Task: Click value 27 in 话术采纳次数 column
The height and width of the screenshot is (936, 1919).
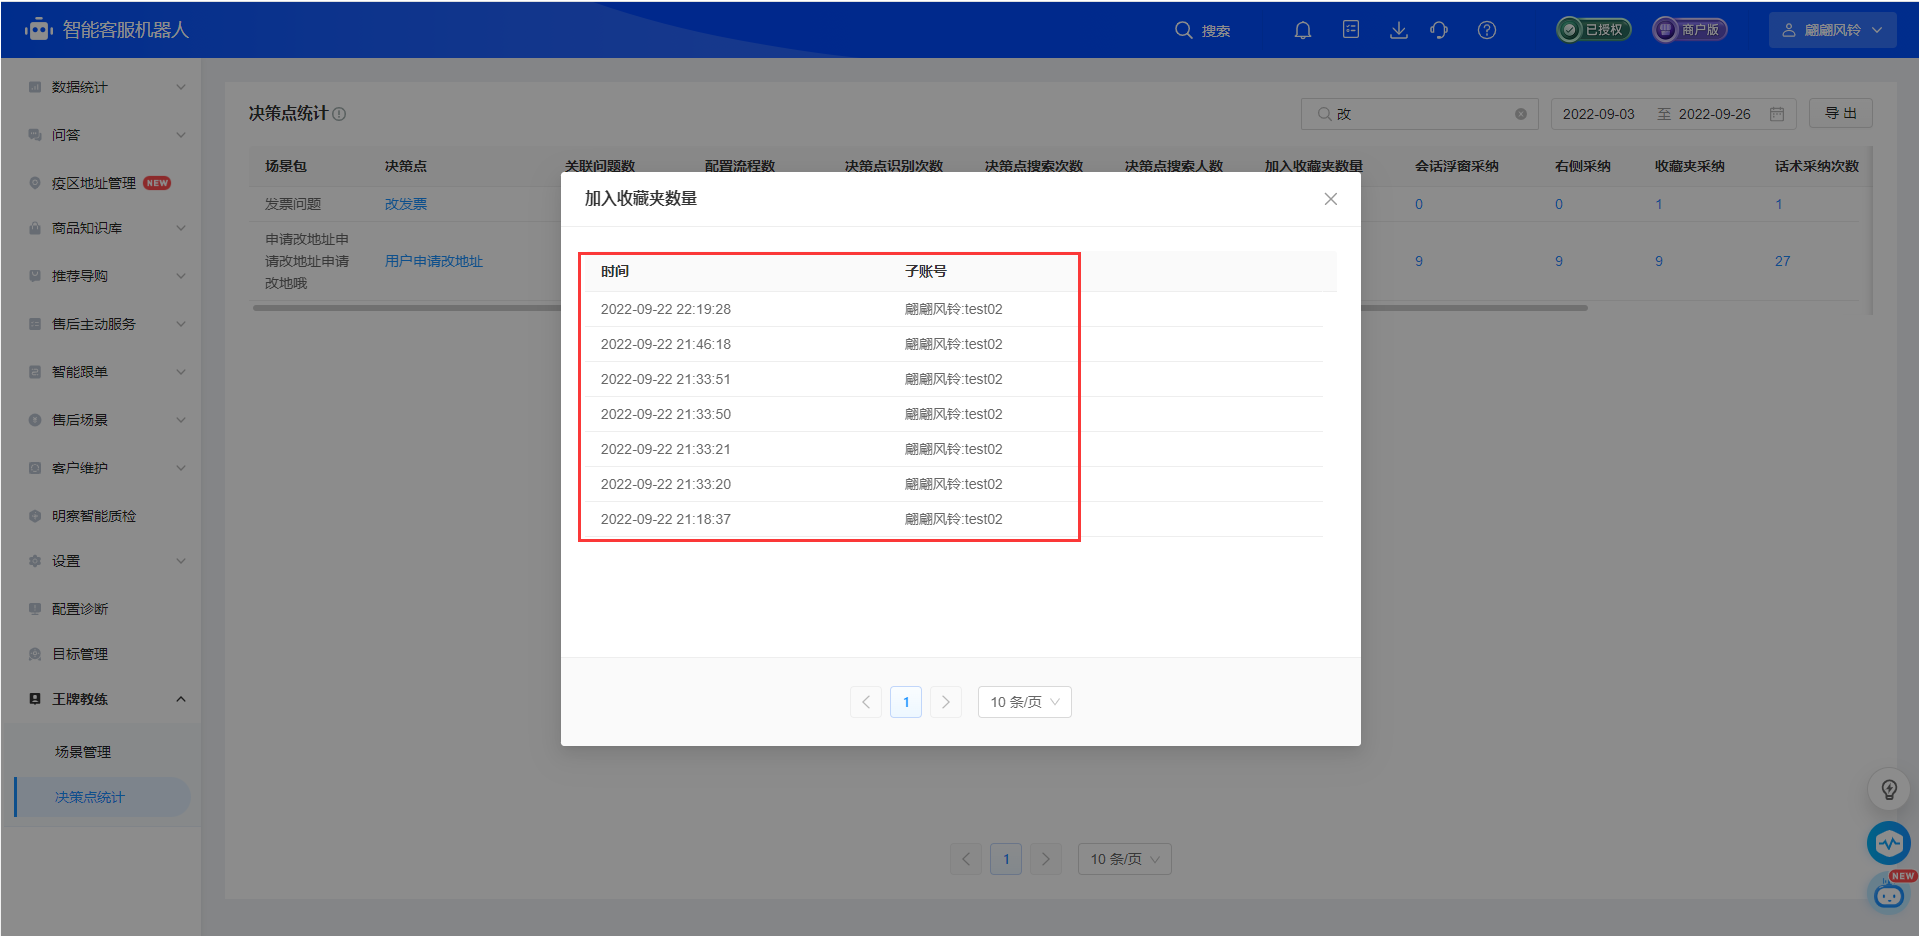Action: point(1782,261)
